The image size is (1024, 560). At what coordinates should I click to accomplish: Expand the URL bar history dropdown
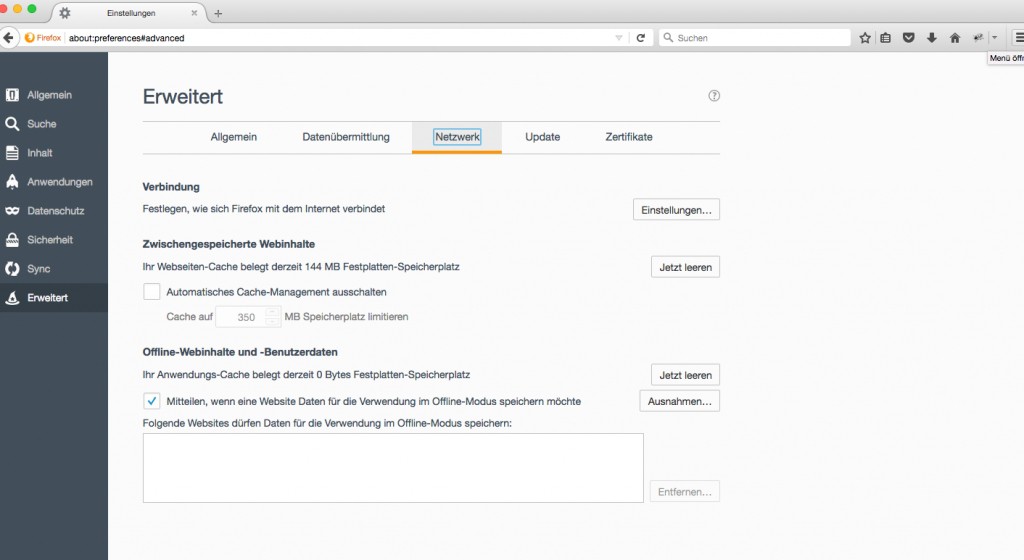pos(619,38)
